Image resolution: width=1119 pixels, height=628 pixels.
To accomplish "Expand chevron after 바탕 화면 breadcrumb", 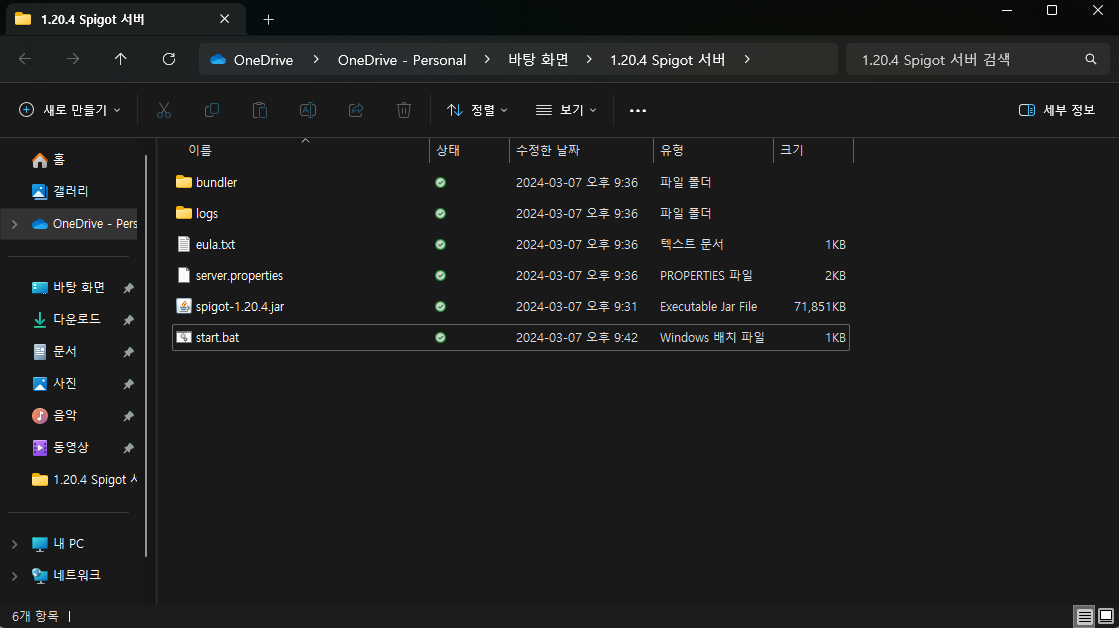I will (x=589, y=59).
